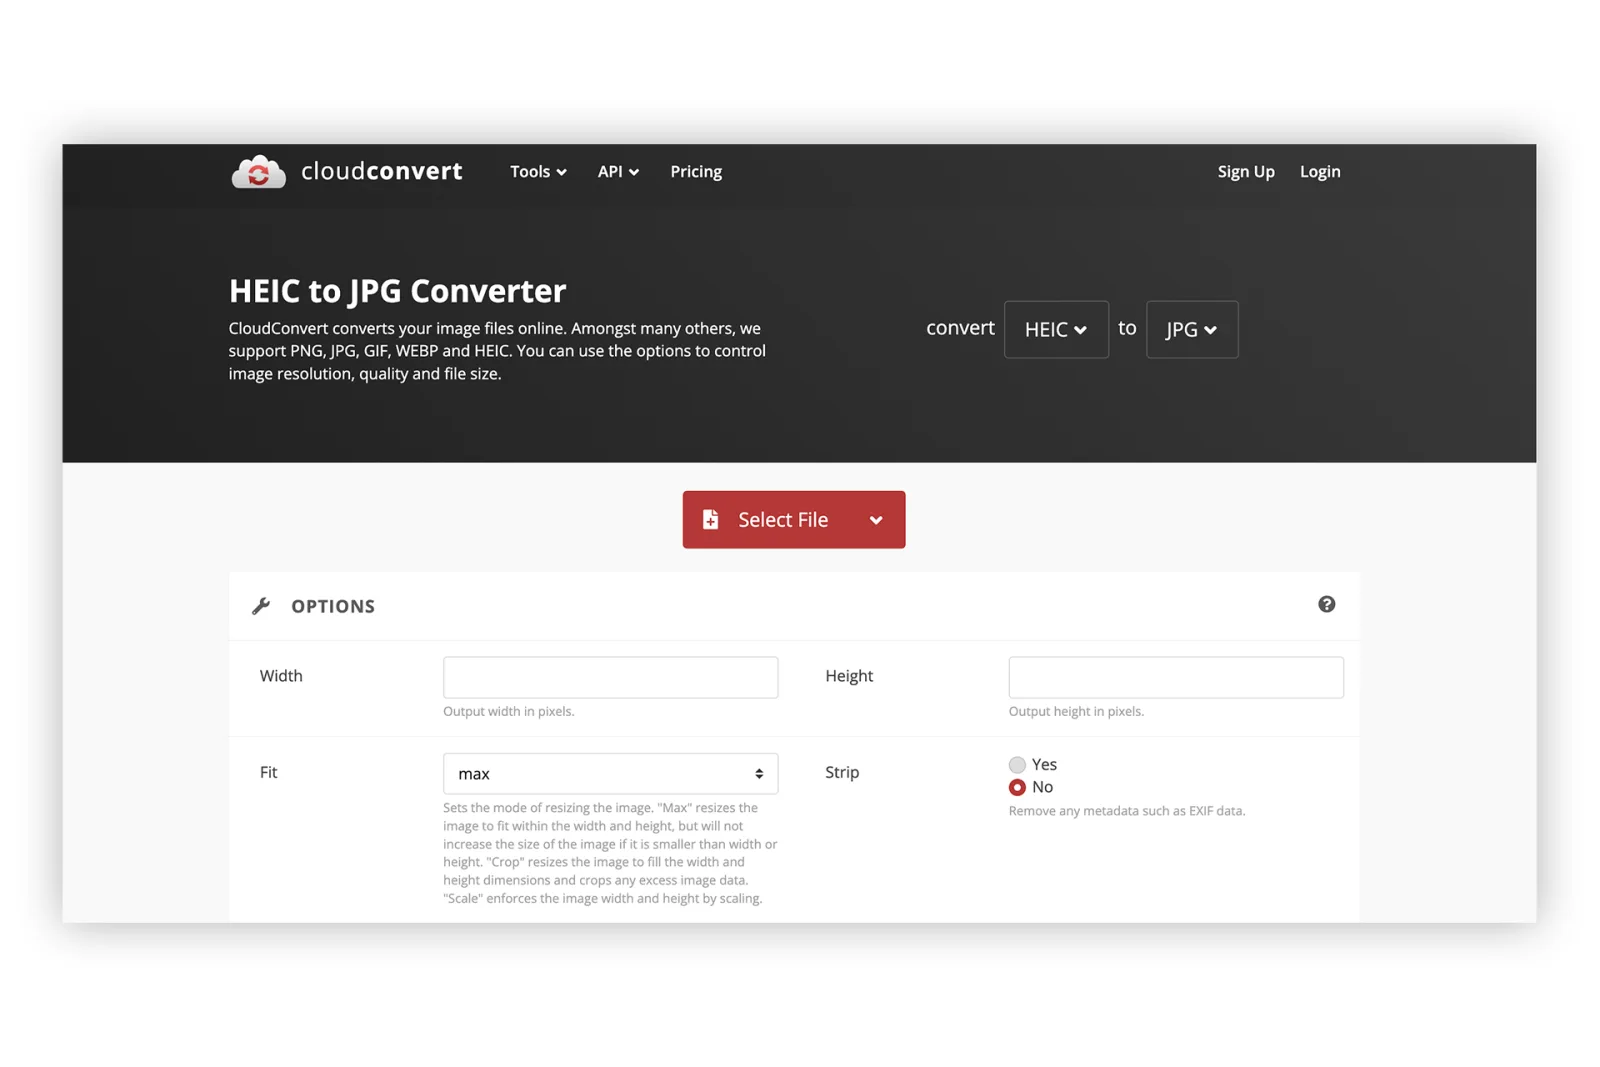
Task: Select No for Strip metadata
Action: pos(1017,788)
